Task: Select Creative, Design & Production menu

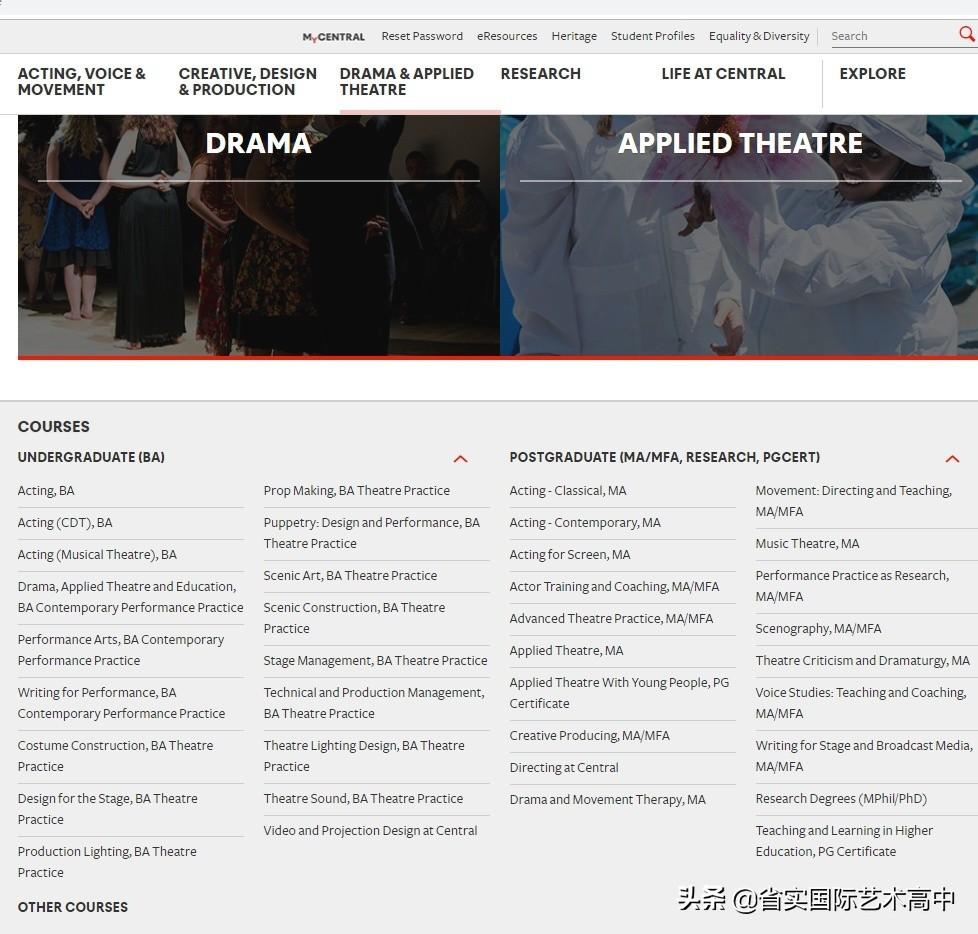Action: (x=247, y=82)
